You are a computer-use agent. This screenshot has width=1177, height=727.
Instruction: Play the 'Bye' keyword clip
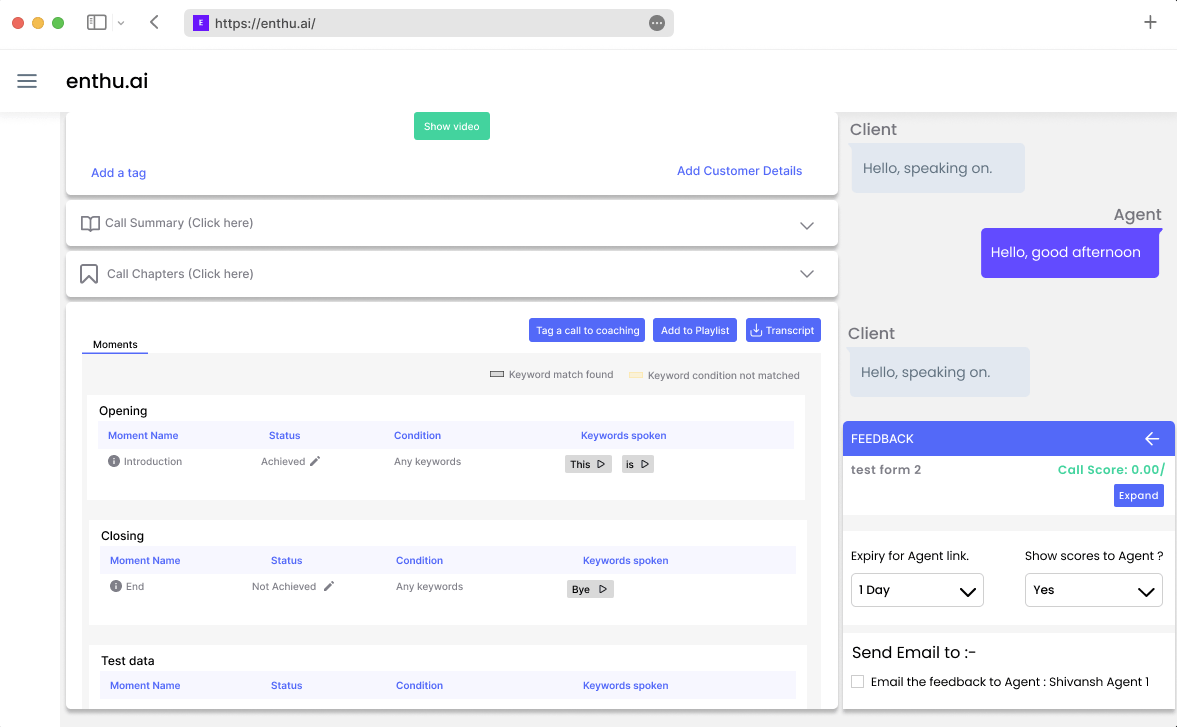[x=602, y=590]
